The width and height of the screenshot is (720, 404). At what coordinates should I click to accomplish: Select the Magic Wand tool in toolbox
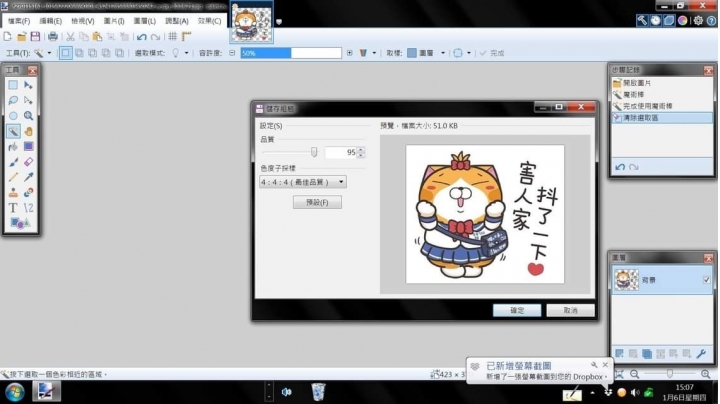tap(13, 131)
